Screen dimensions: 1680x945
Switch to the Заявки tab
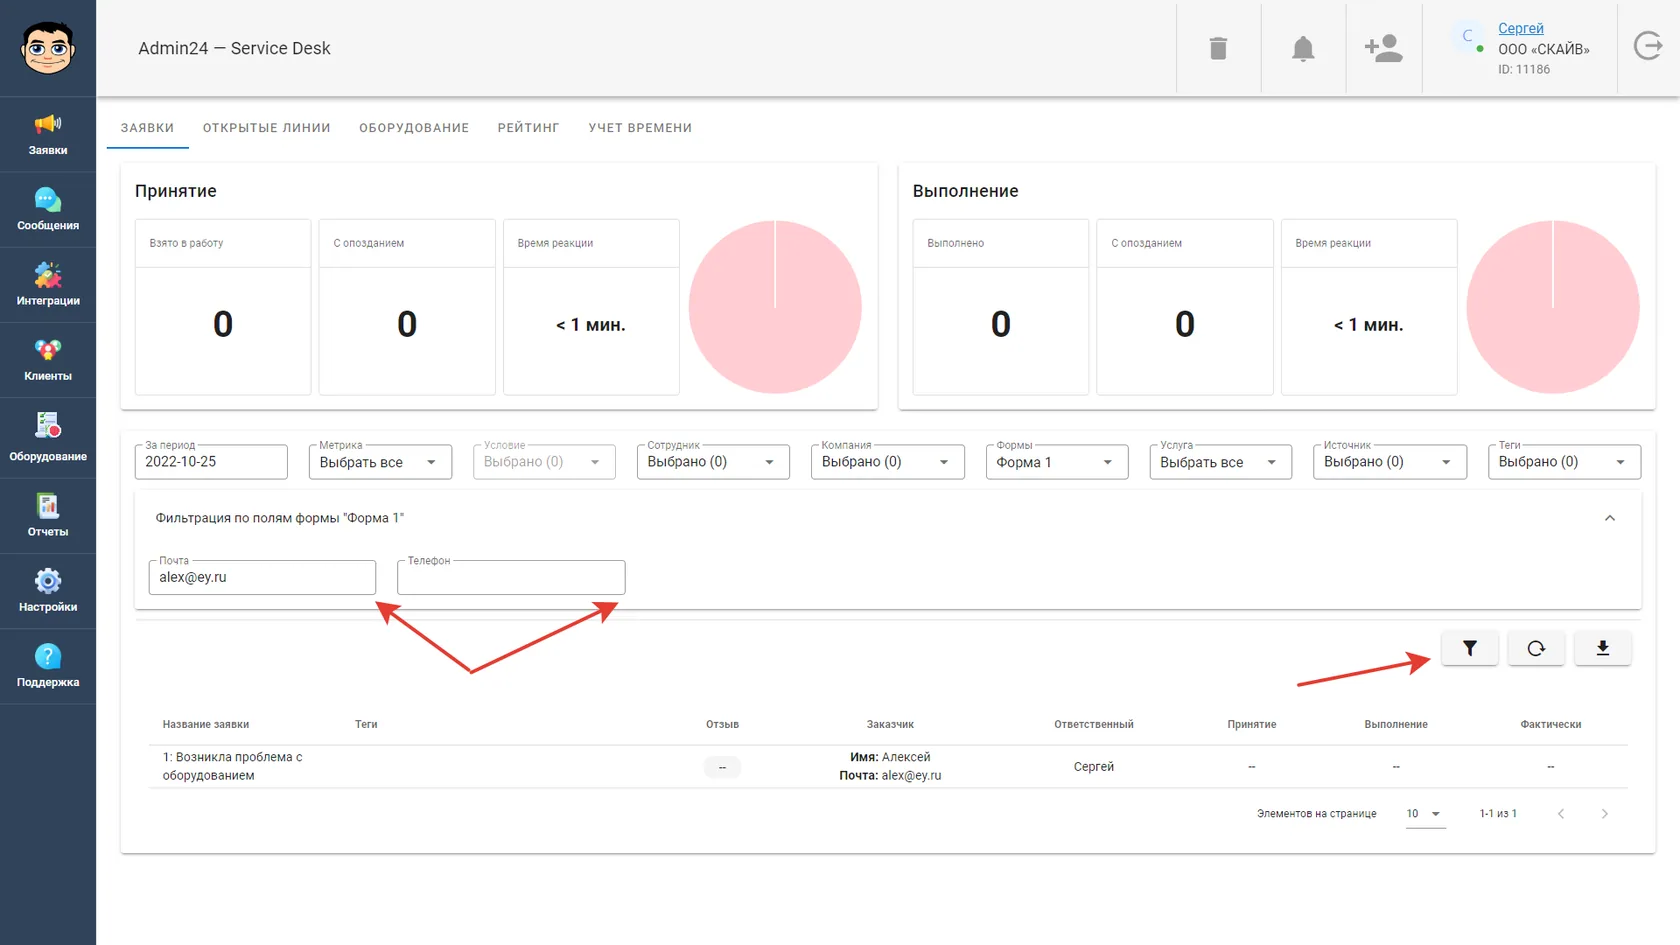point(147,128)
